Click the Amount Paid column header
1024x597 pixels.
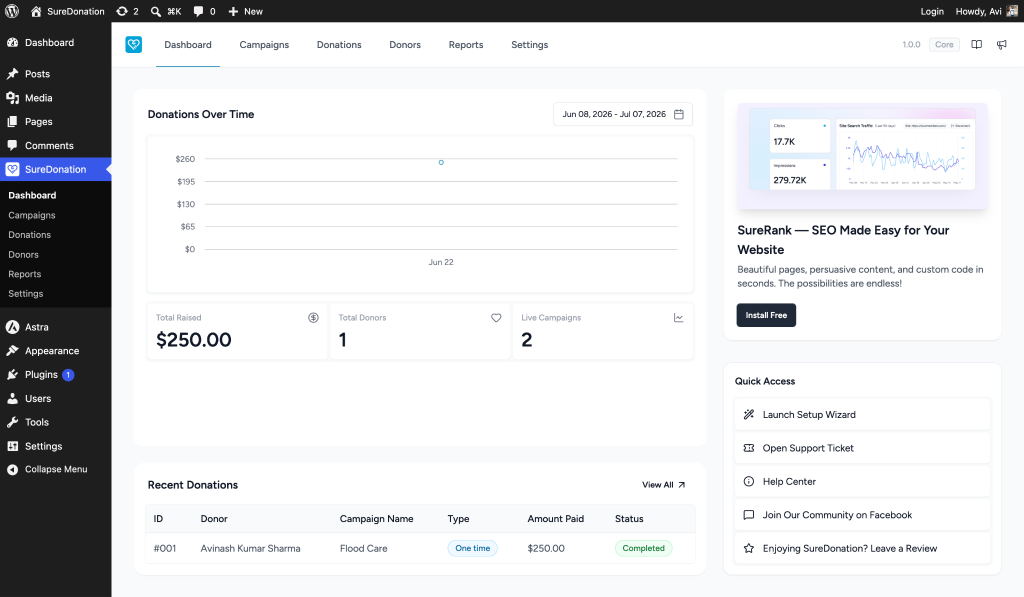(x=556, y=519)
